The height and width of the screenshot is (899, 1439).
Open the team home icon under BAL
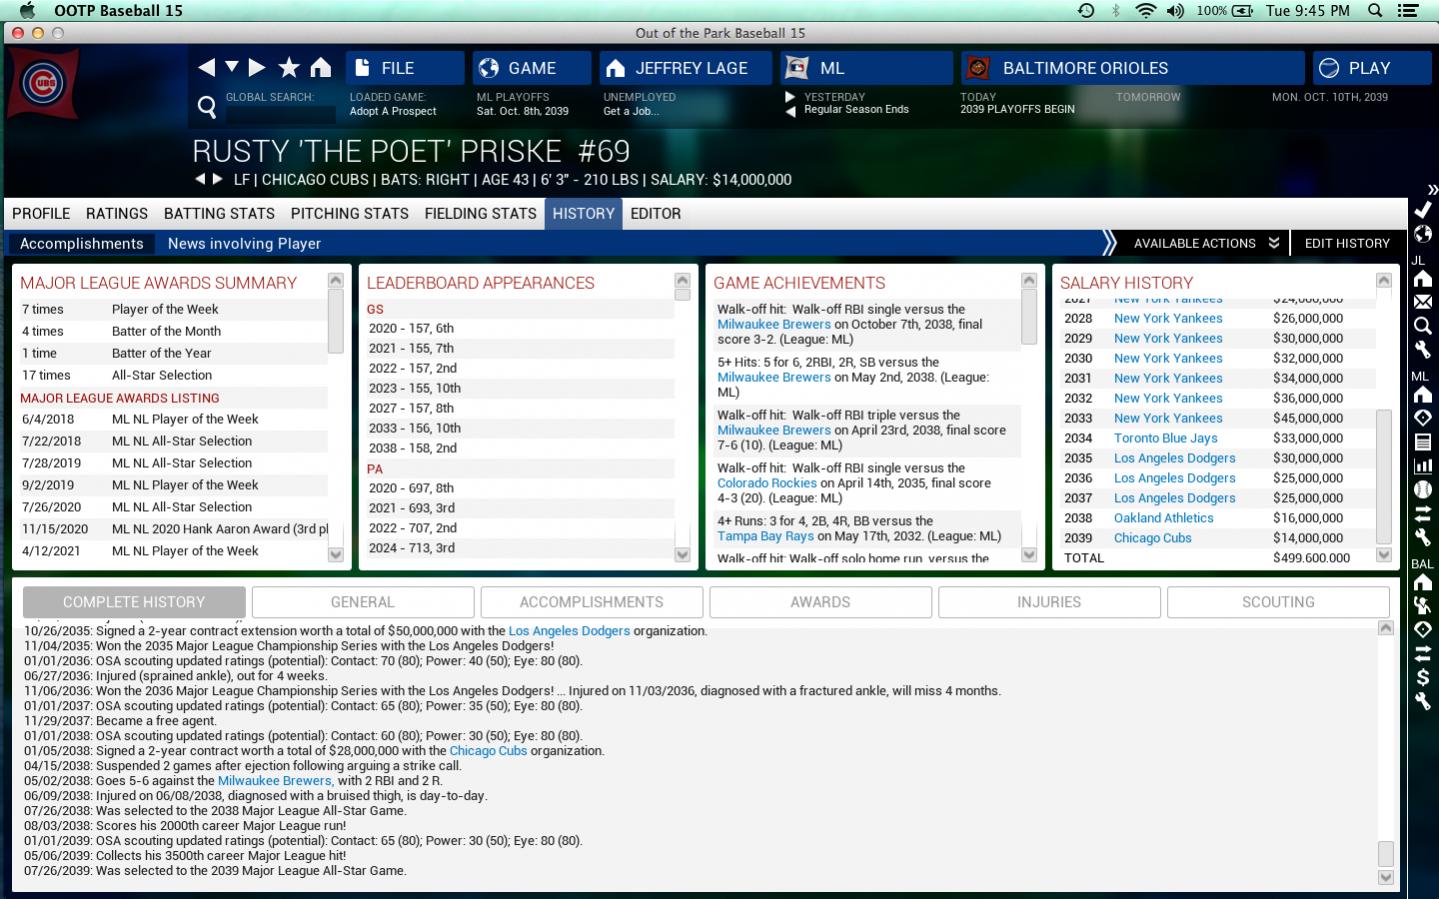point(1423,582)
